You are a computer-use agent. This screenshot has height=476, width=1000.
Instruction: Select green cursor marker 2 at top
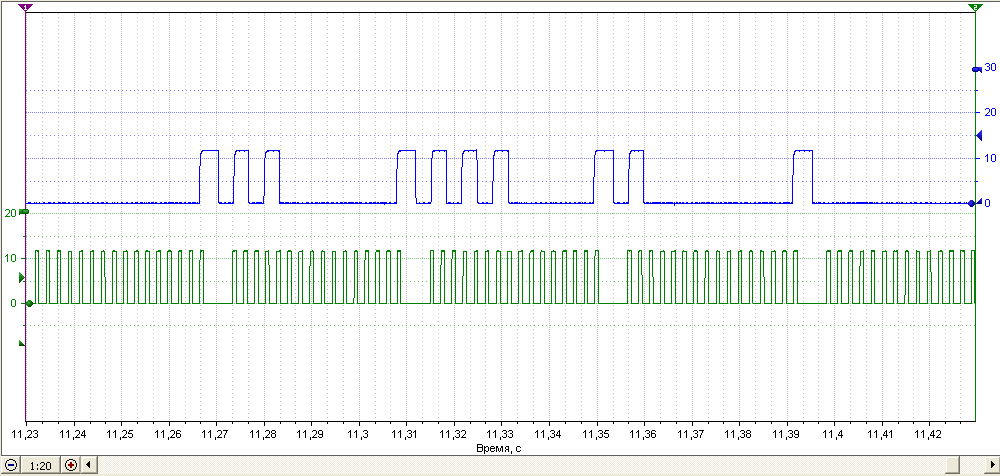(x=975, y=7)
